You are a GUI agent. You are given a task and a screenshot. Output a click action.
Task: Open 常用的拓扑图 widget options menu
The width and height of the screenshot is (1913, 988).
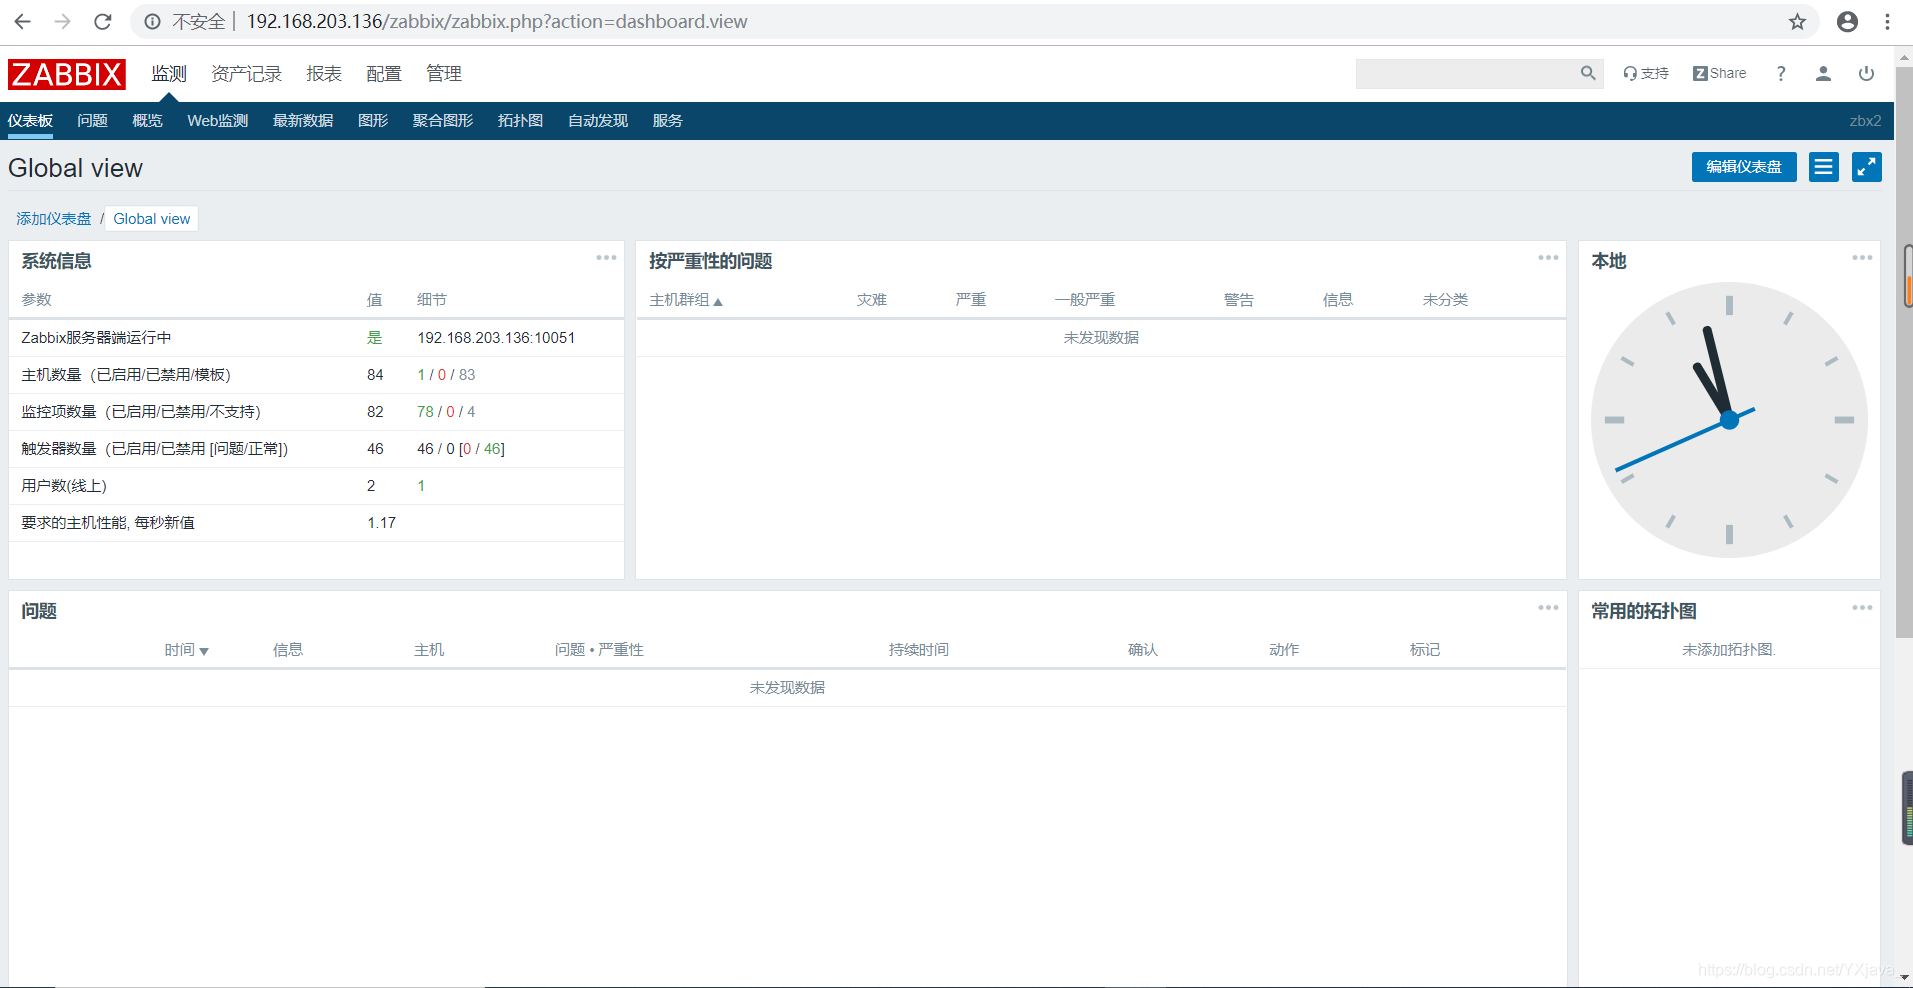pos(1862,608)
